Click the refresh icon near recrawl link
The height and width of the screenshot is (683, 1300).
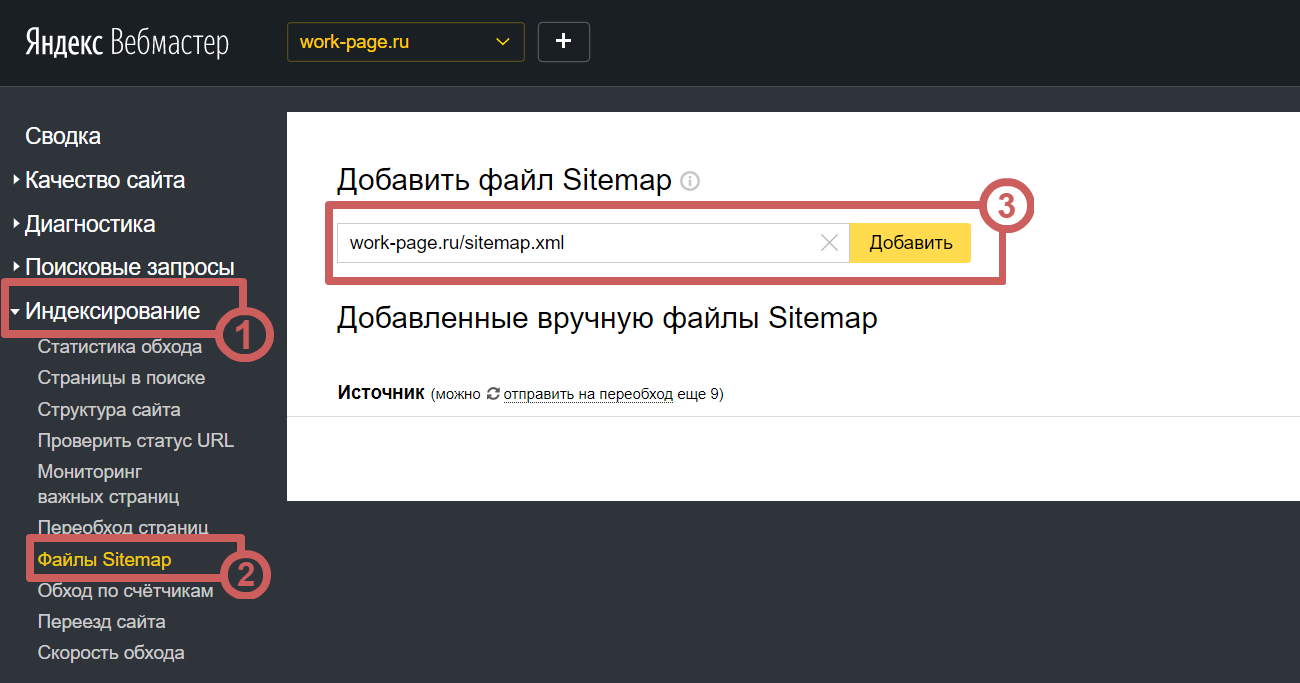(x=492, y=394)
